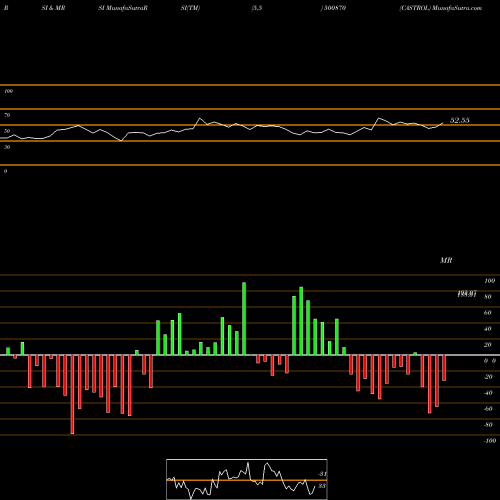Click the 52.55 RSI value label
This screenshot has width=500, height=500.
(x=459, y=120)
